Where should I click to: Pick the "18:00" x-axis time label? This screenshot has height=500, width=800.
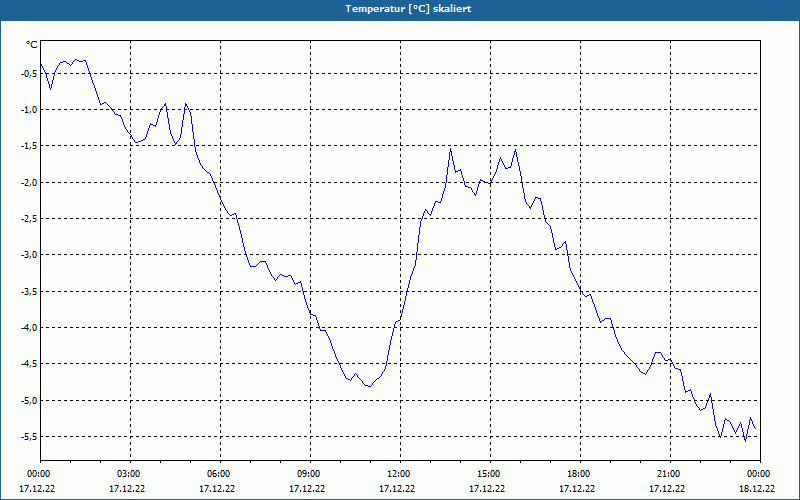[x=580, y=474]
